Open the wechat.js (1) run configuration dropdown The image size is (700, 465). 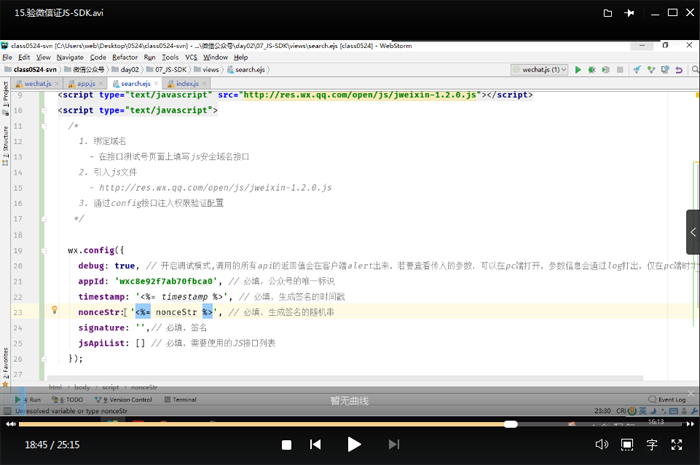click(539, 70)
